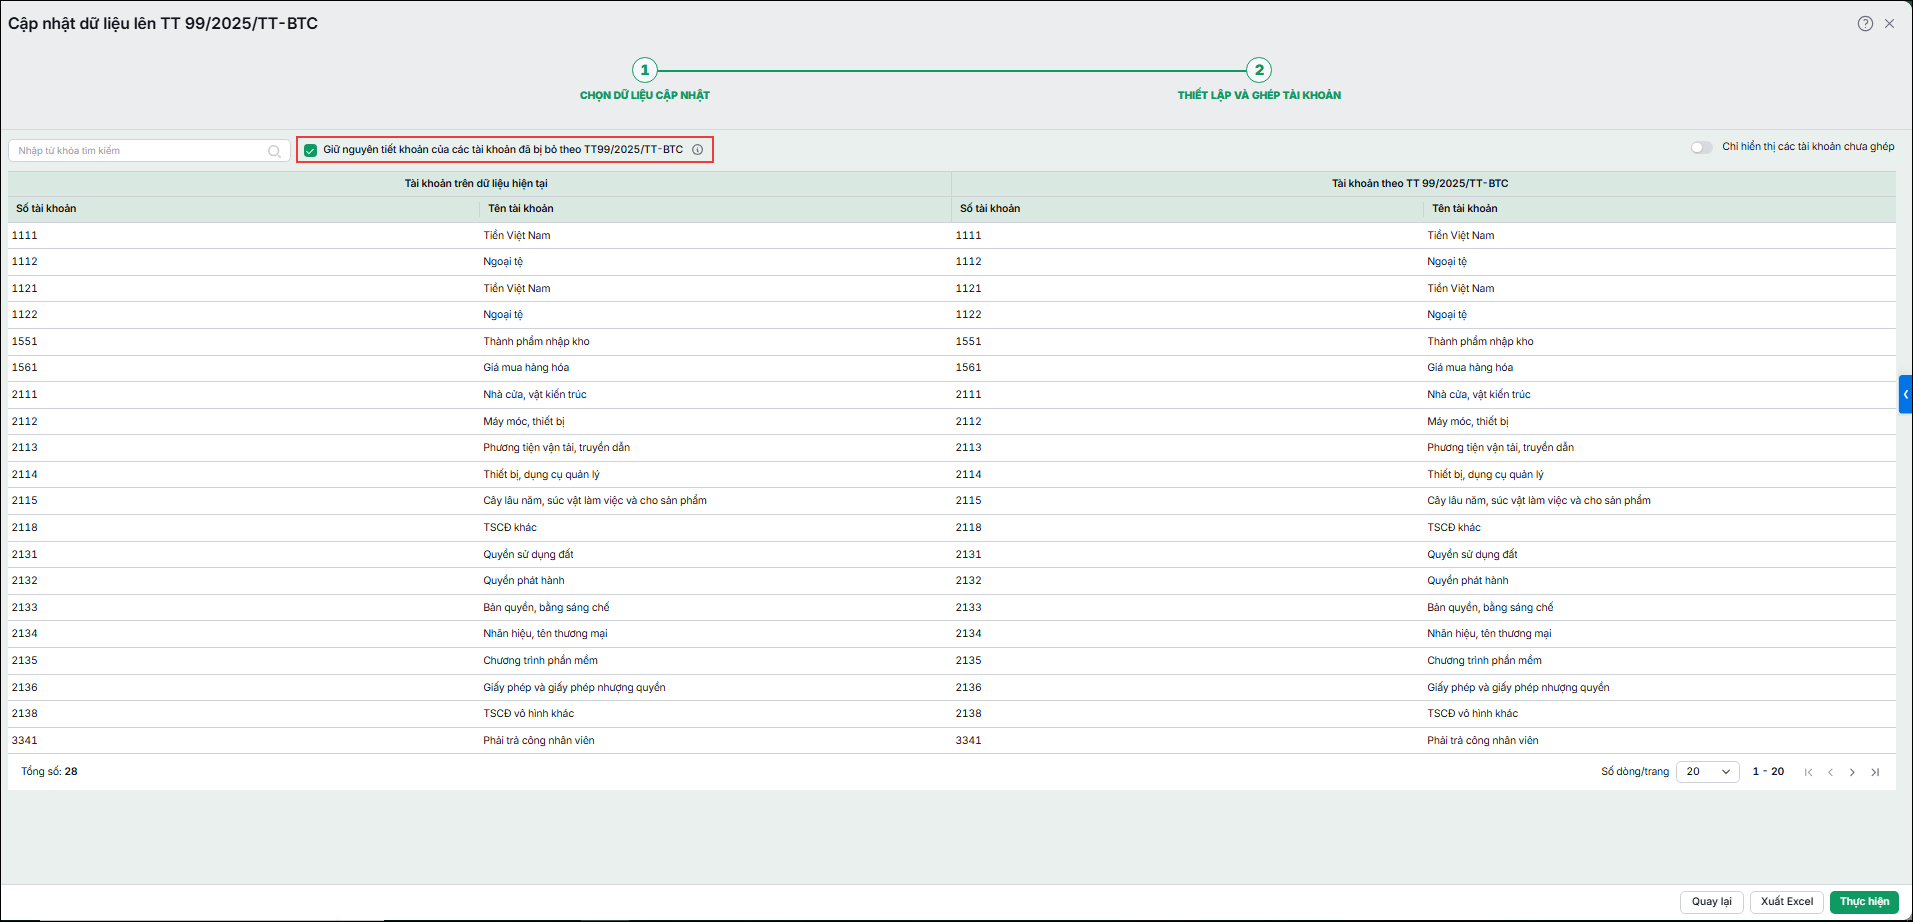Toggle 'Chỉ hiển thị các tài khoản chưa ghép'
Image resolution: width=1913 pixels, height=922 pixels.
(1701, 147)
